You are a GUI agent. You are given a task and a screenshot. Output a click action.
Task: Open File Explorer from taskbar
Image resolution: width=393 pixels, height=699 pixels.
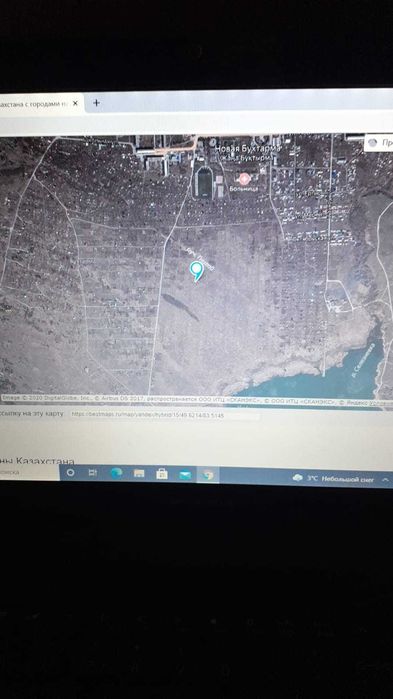click(139, 474)
